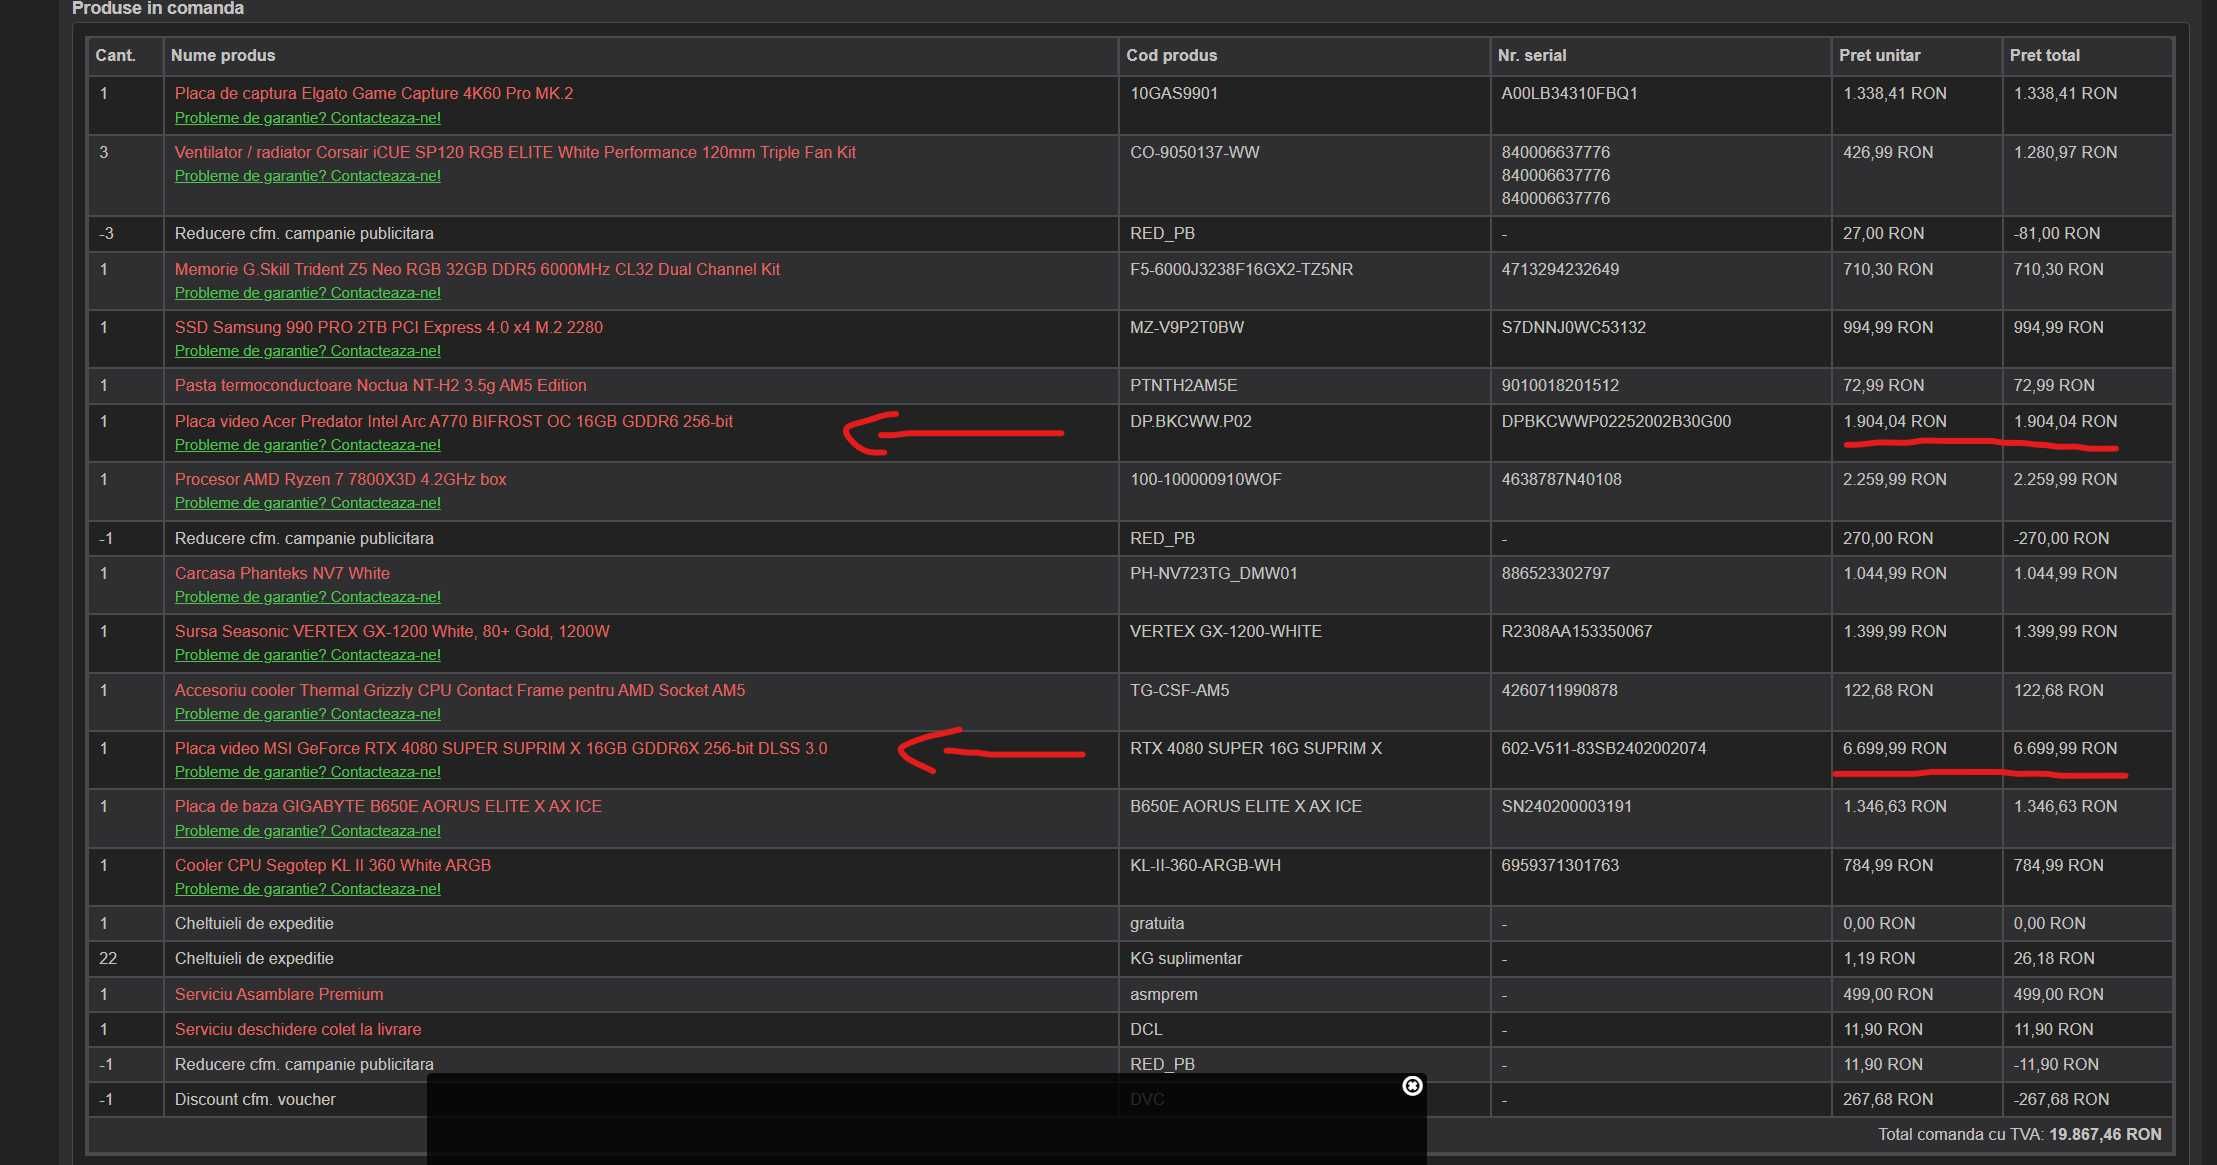Select product code F5-6000J3238F16GX2-TZ5NR
Image resolution: width=2217 pixels, height=1165 pixels.
coord(1242,270)
